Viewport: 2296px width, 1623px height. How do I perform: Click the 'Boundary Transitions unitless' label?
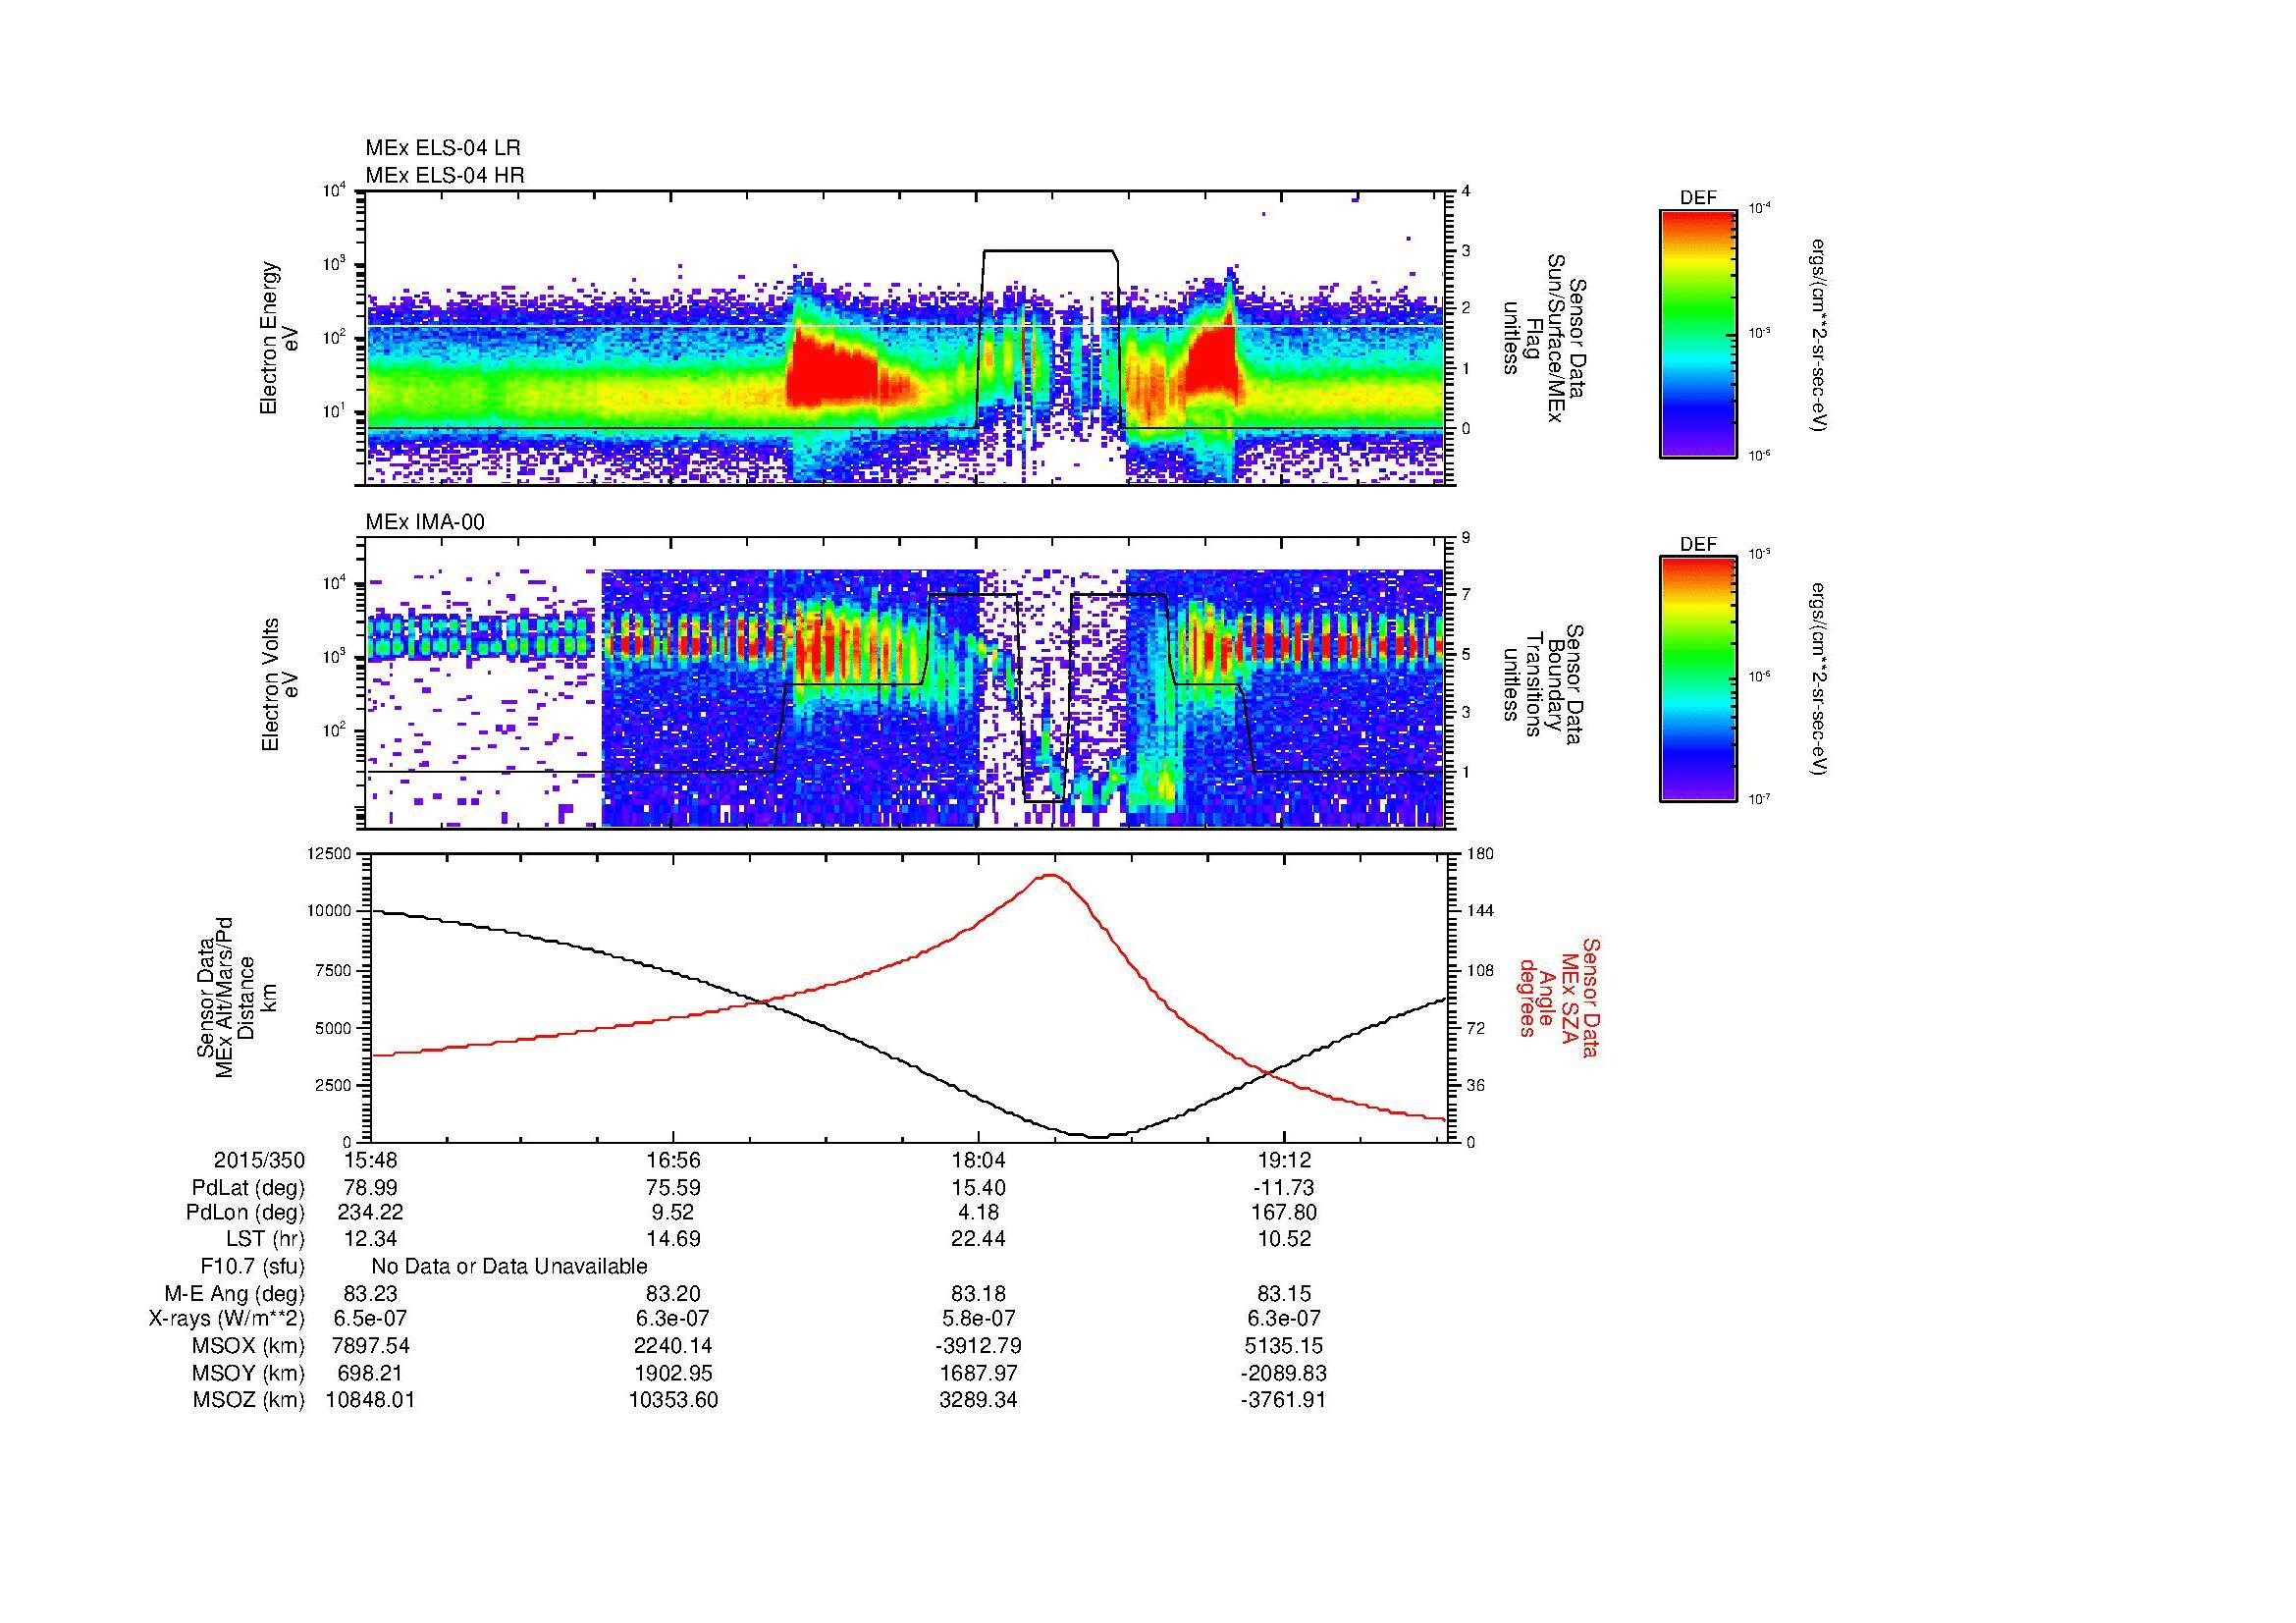tap(1545, 684)
